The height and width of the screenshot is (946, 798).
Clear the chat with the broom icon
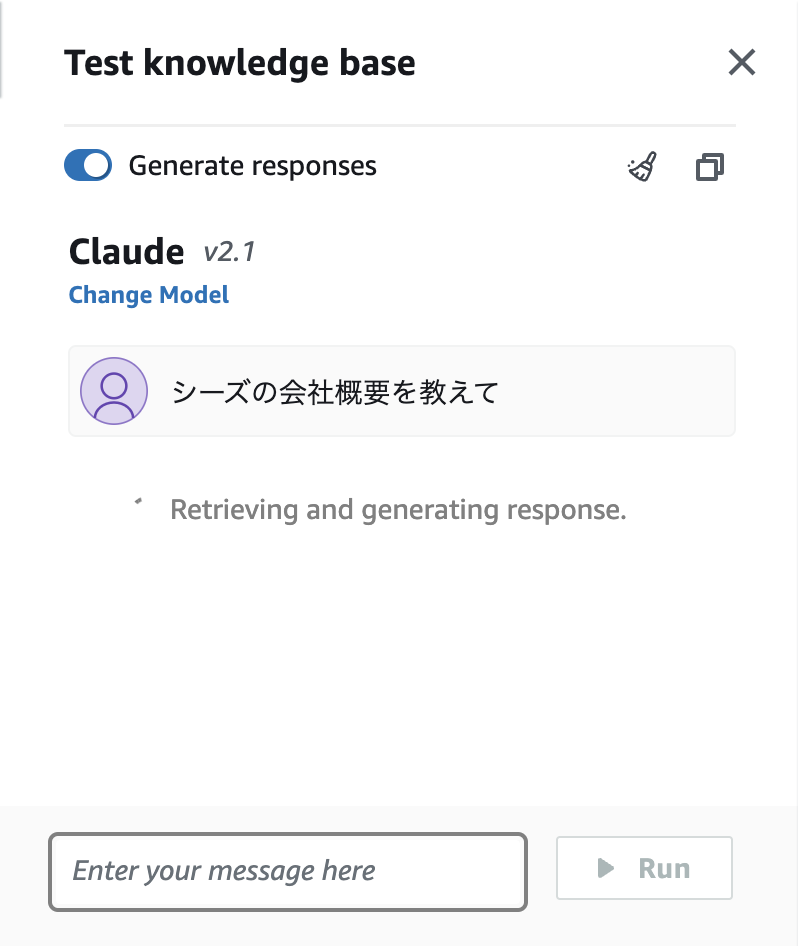click(642, 167)
